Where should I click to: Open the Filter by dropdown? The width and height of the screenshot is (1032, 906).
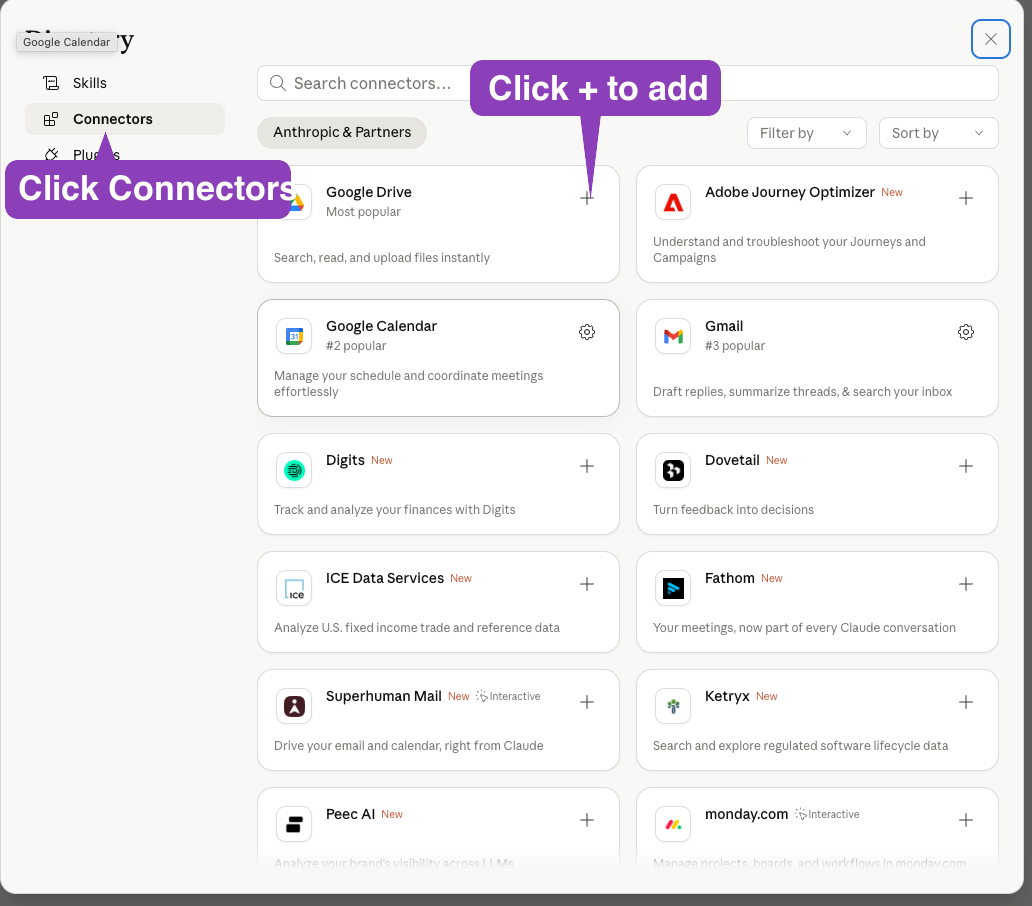click(806, 133)
